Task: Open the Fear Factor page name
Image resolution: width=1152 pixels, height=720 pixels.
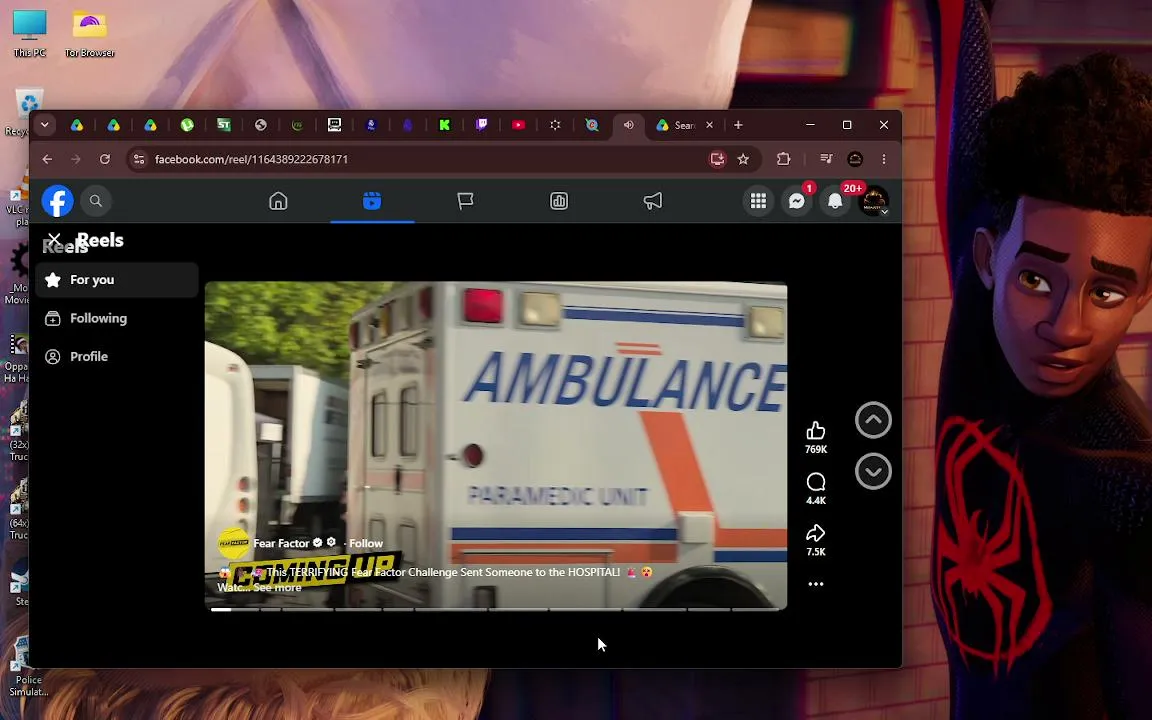Action: pos(281,543)
